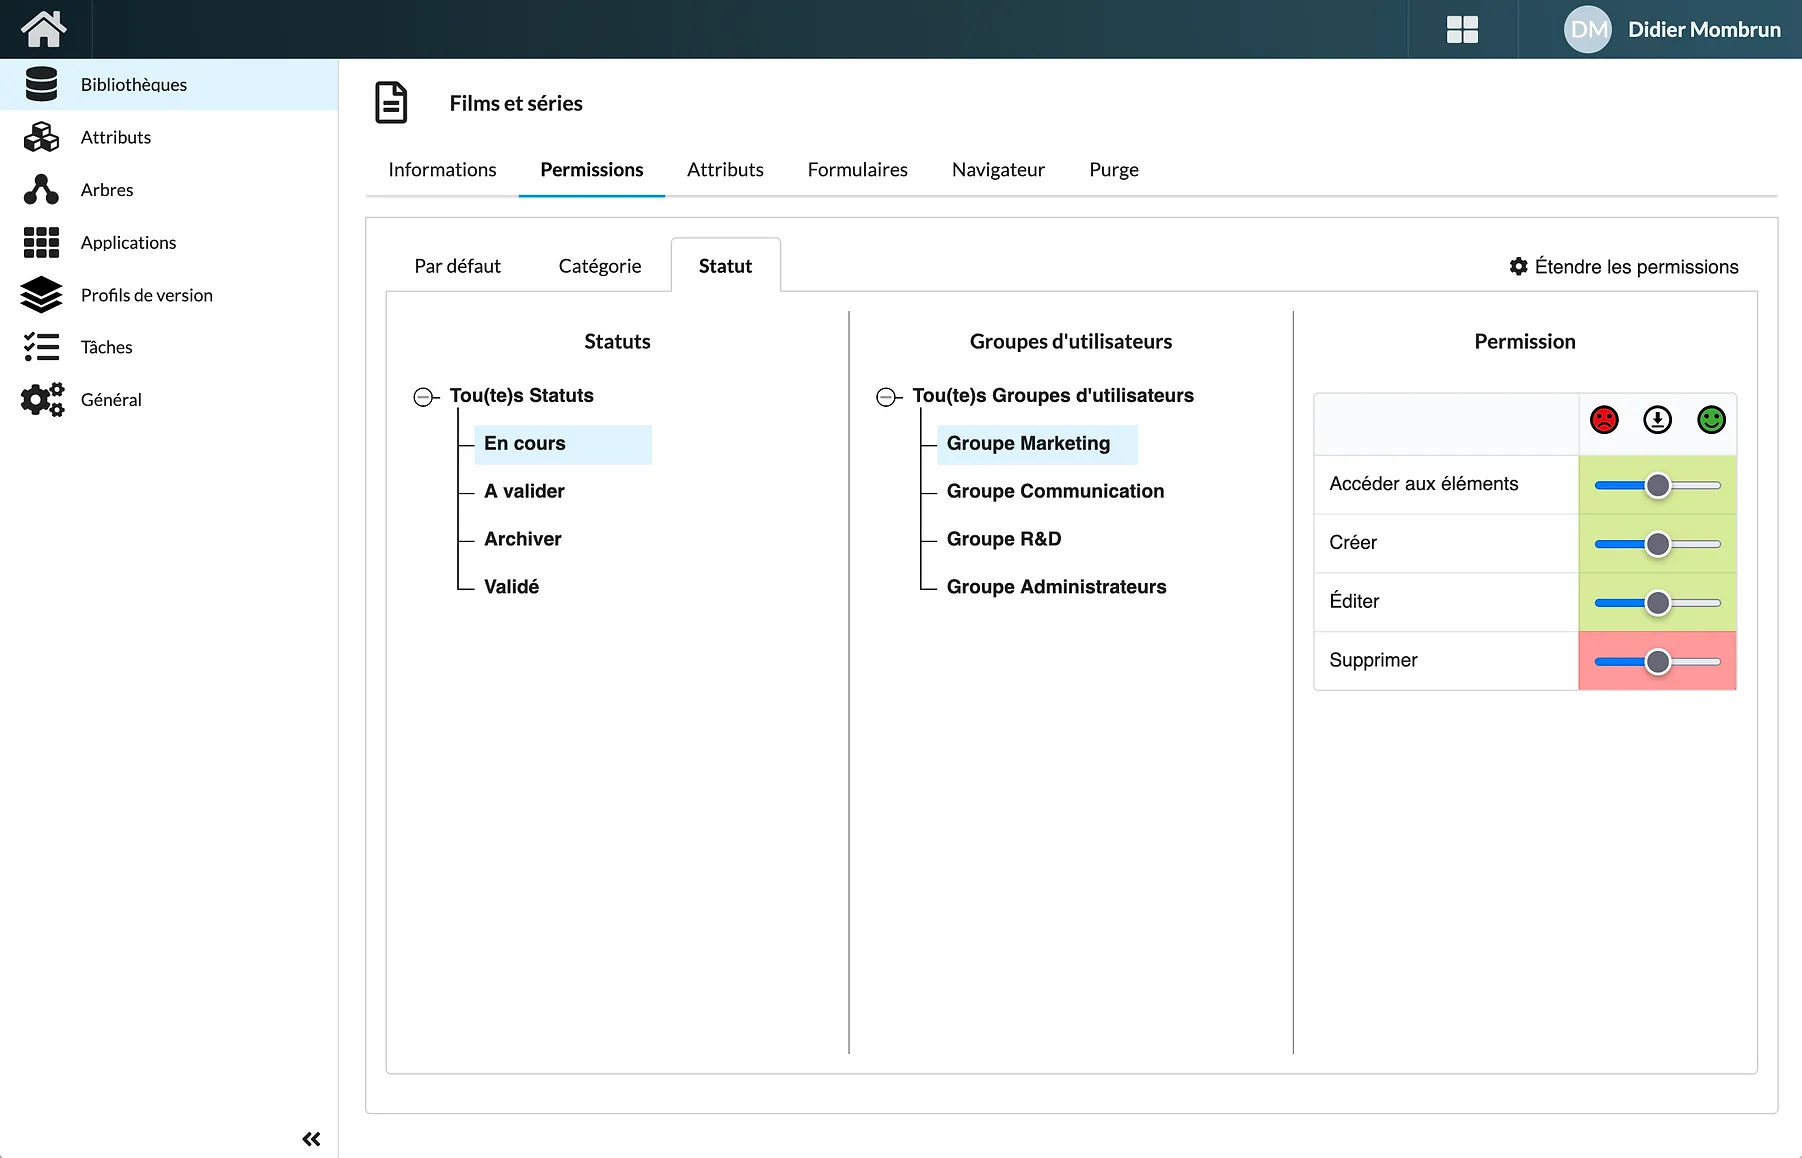Viewport: 1802px width, 1158px height.
Task: Select the Permissions tab
Action: tap(592, 170)
